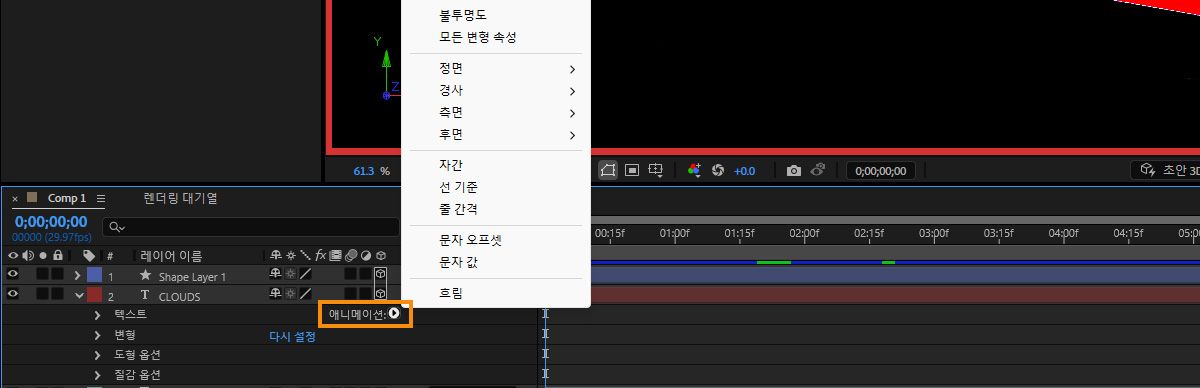
Task: Click the collapse transformations sun header icon
Action: [290, 256]
